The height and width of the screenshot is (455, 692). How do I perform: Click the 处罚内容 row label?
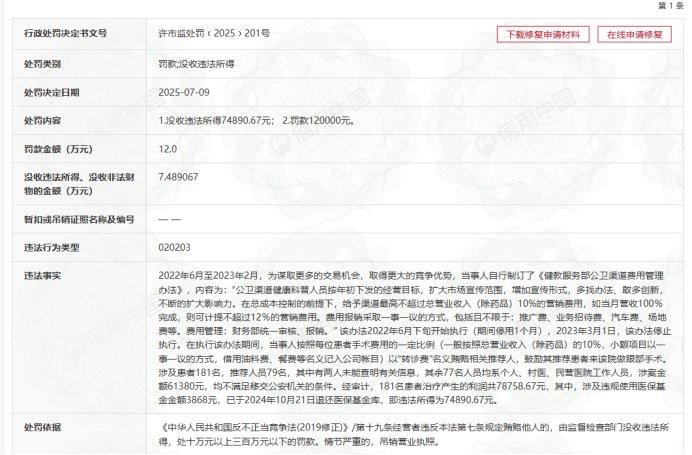(42, 120)
